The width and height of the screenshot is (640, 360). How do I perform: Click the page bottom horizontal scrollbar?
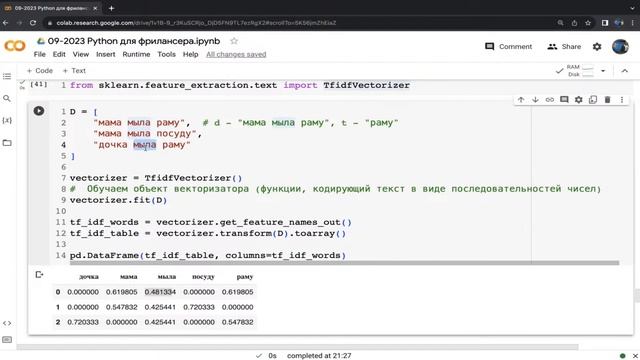point(297,347)
